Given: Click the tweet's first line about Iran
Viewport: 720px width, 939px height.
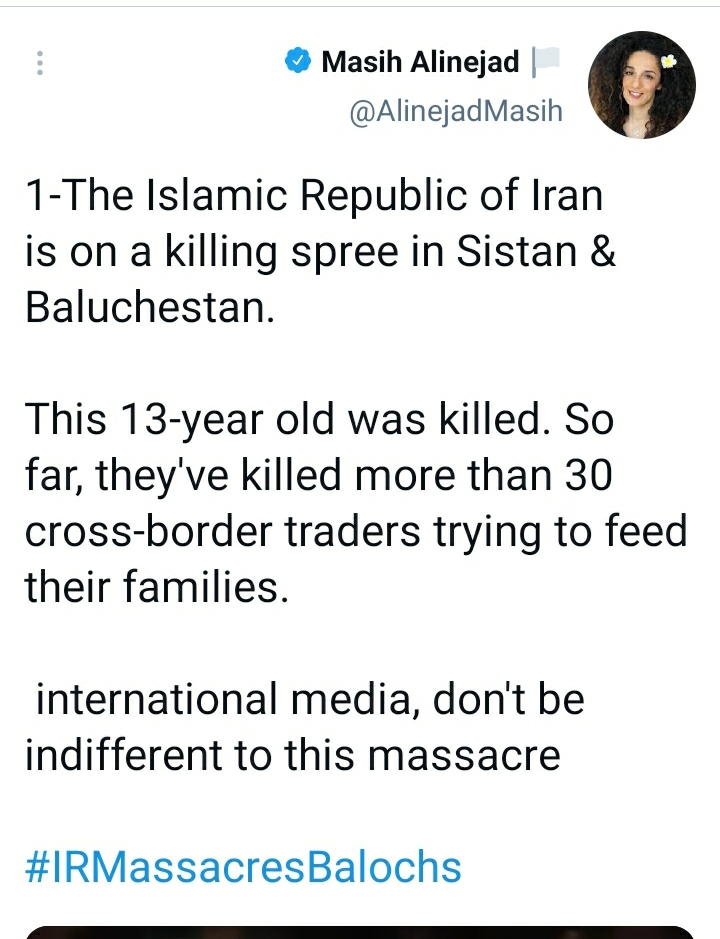Looking at the screenshot, I should 314,196.
